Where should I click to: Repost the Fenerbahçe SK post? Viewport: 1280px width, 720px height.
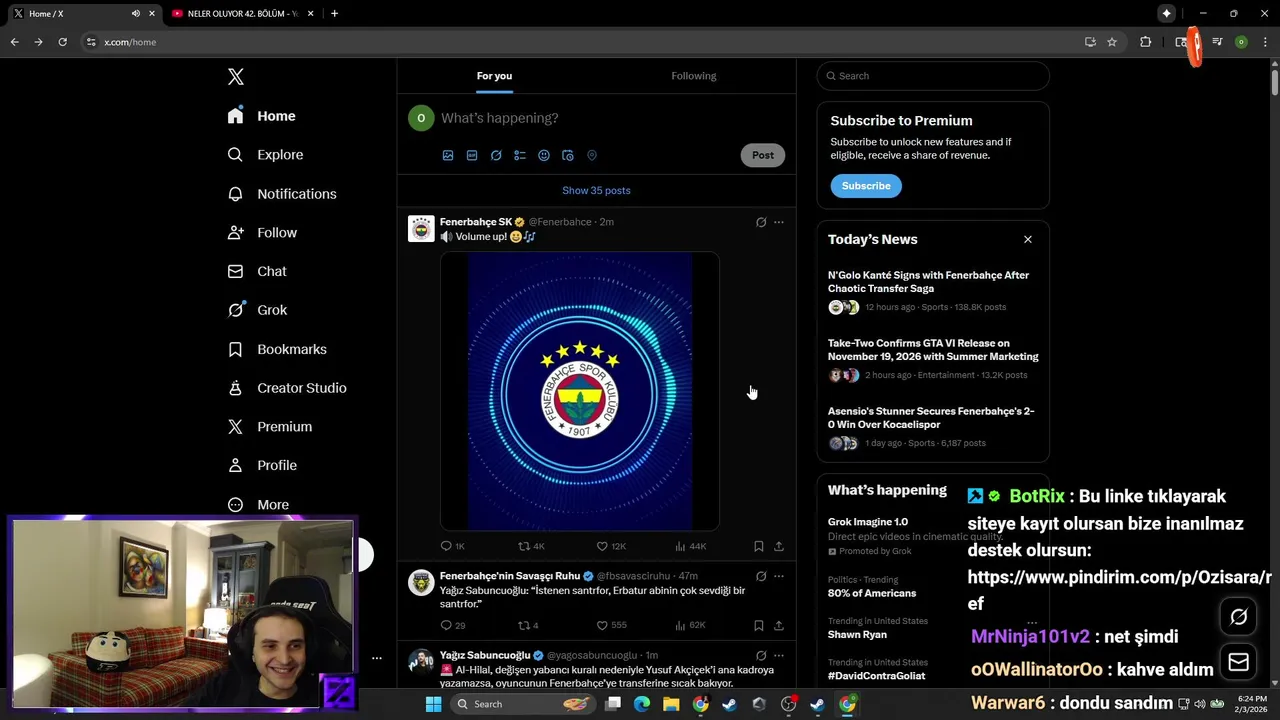[531, 546]
